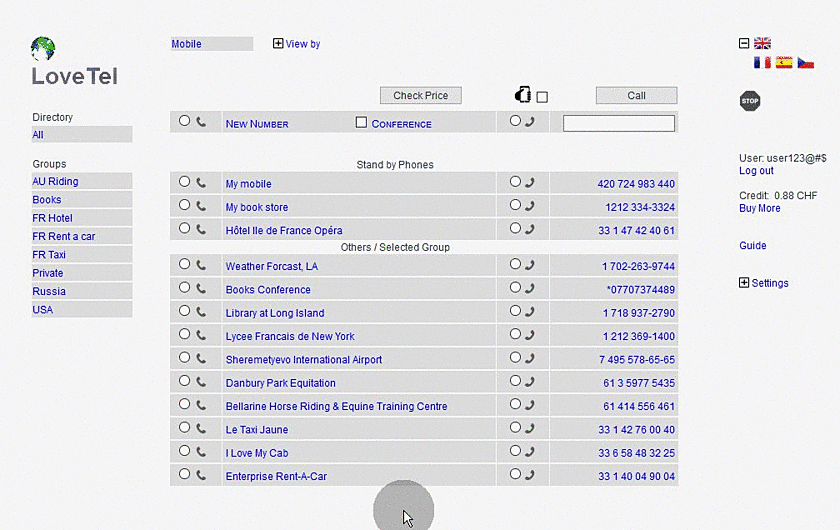This screenshot has width=840, height=530.
Task: Open the FR Hotel group
Action: tap(53, 218)
